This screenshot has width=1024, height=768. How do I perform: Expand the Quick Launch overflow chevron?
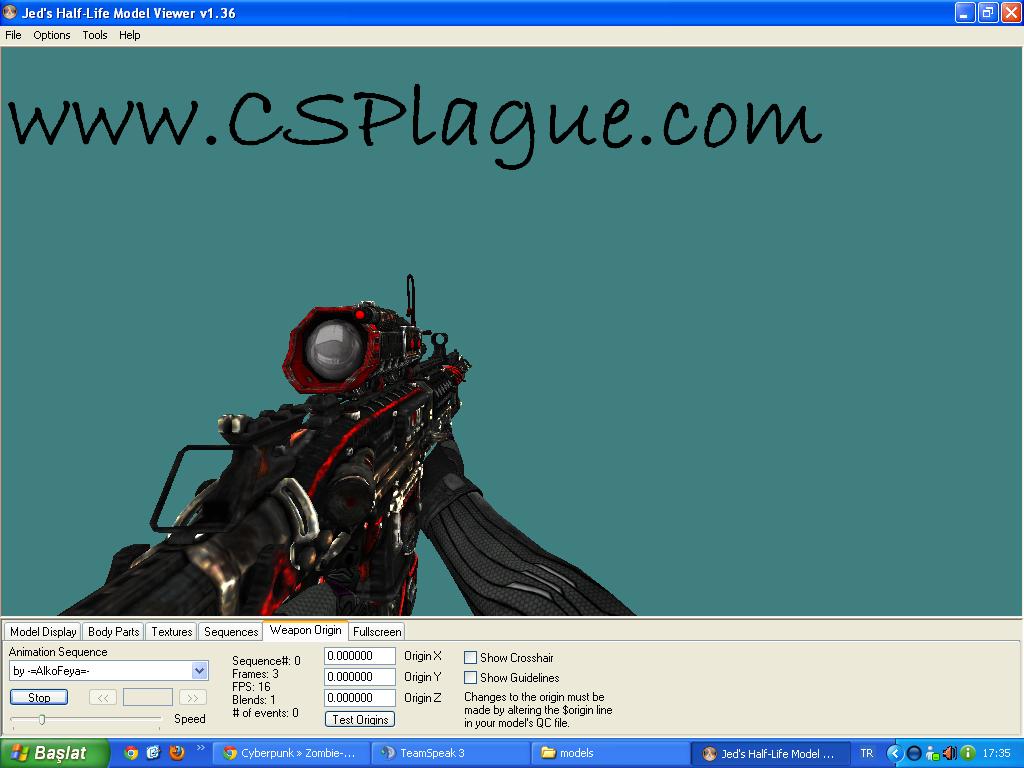(203, 748)
